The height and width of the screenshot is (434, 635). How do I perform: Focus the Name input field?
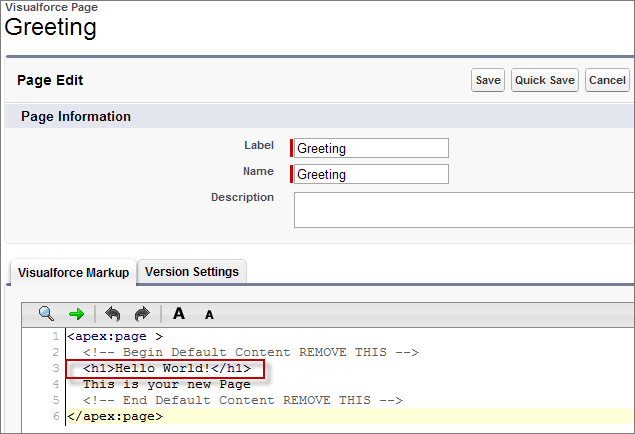(371, 174)
